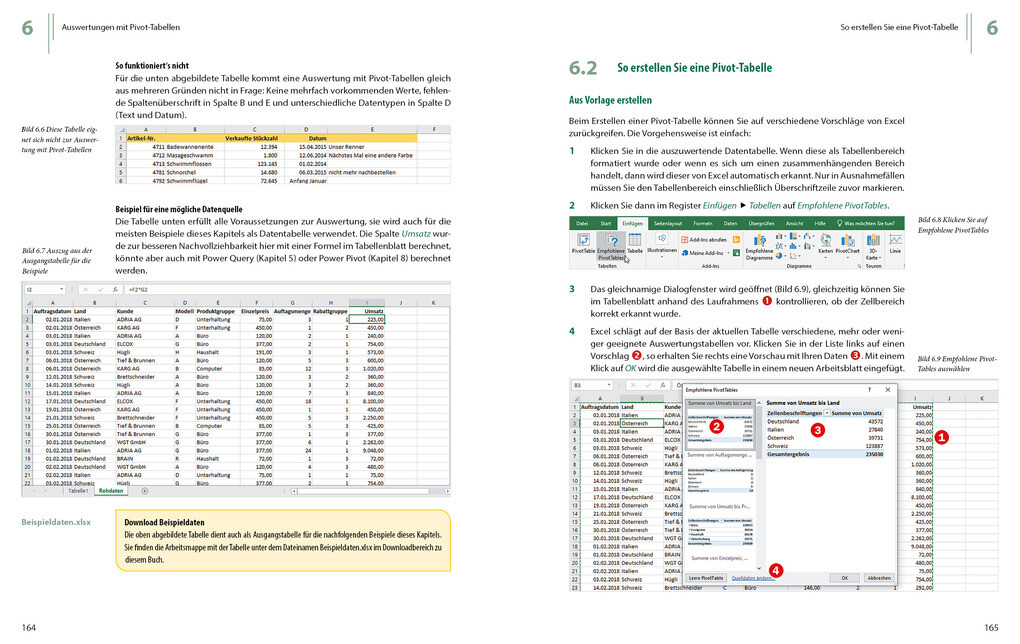Insert a Linie sparkline from the ribbon
Image resolution: width=1020 pixels, height=644 pixels.
[x=895, y=243]
